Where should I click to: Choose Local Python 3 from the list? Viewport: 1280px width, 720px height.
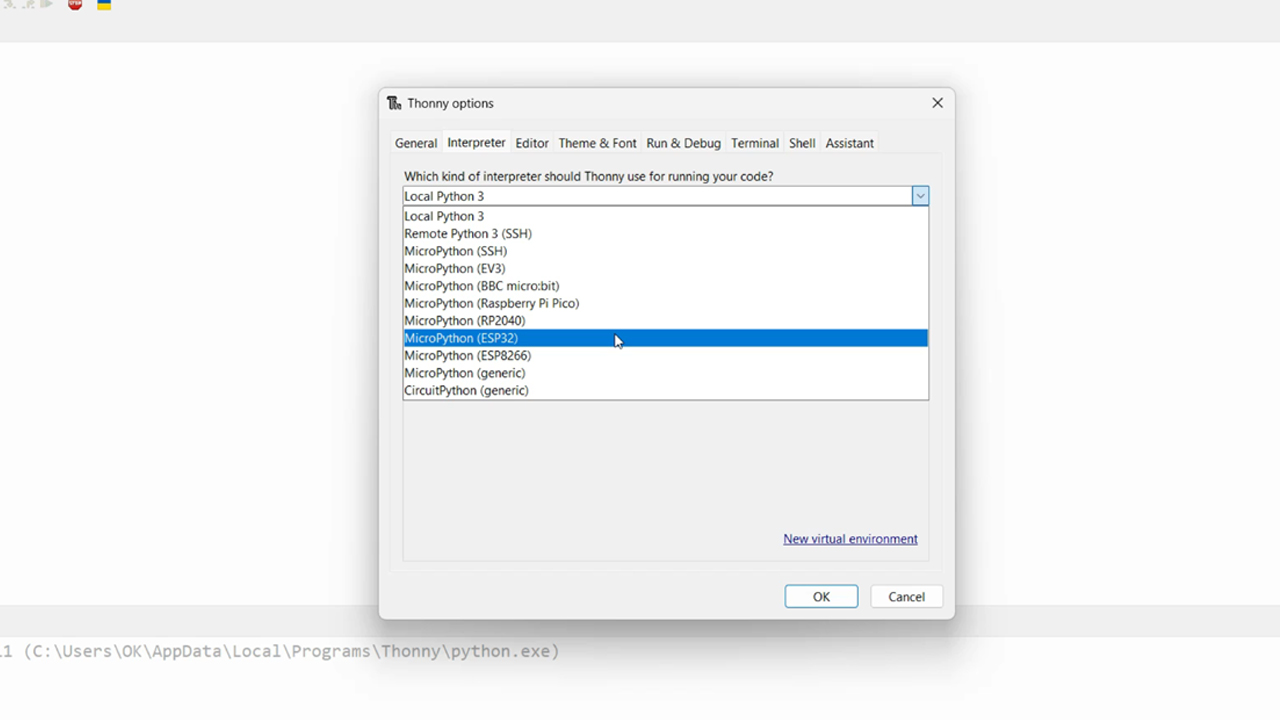pyautogui.click(x=665, y=216)
